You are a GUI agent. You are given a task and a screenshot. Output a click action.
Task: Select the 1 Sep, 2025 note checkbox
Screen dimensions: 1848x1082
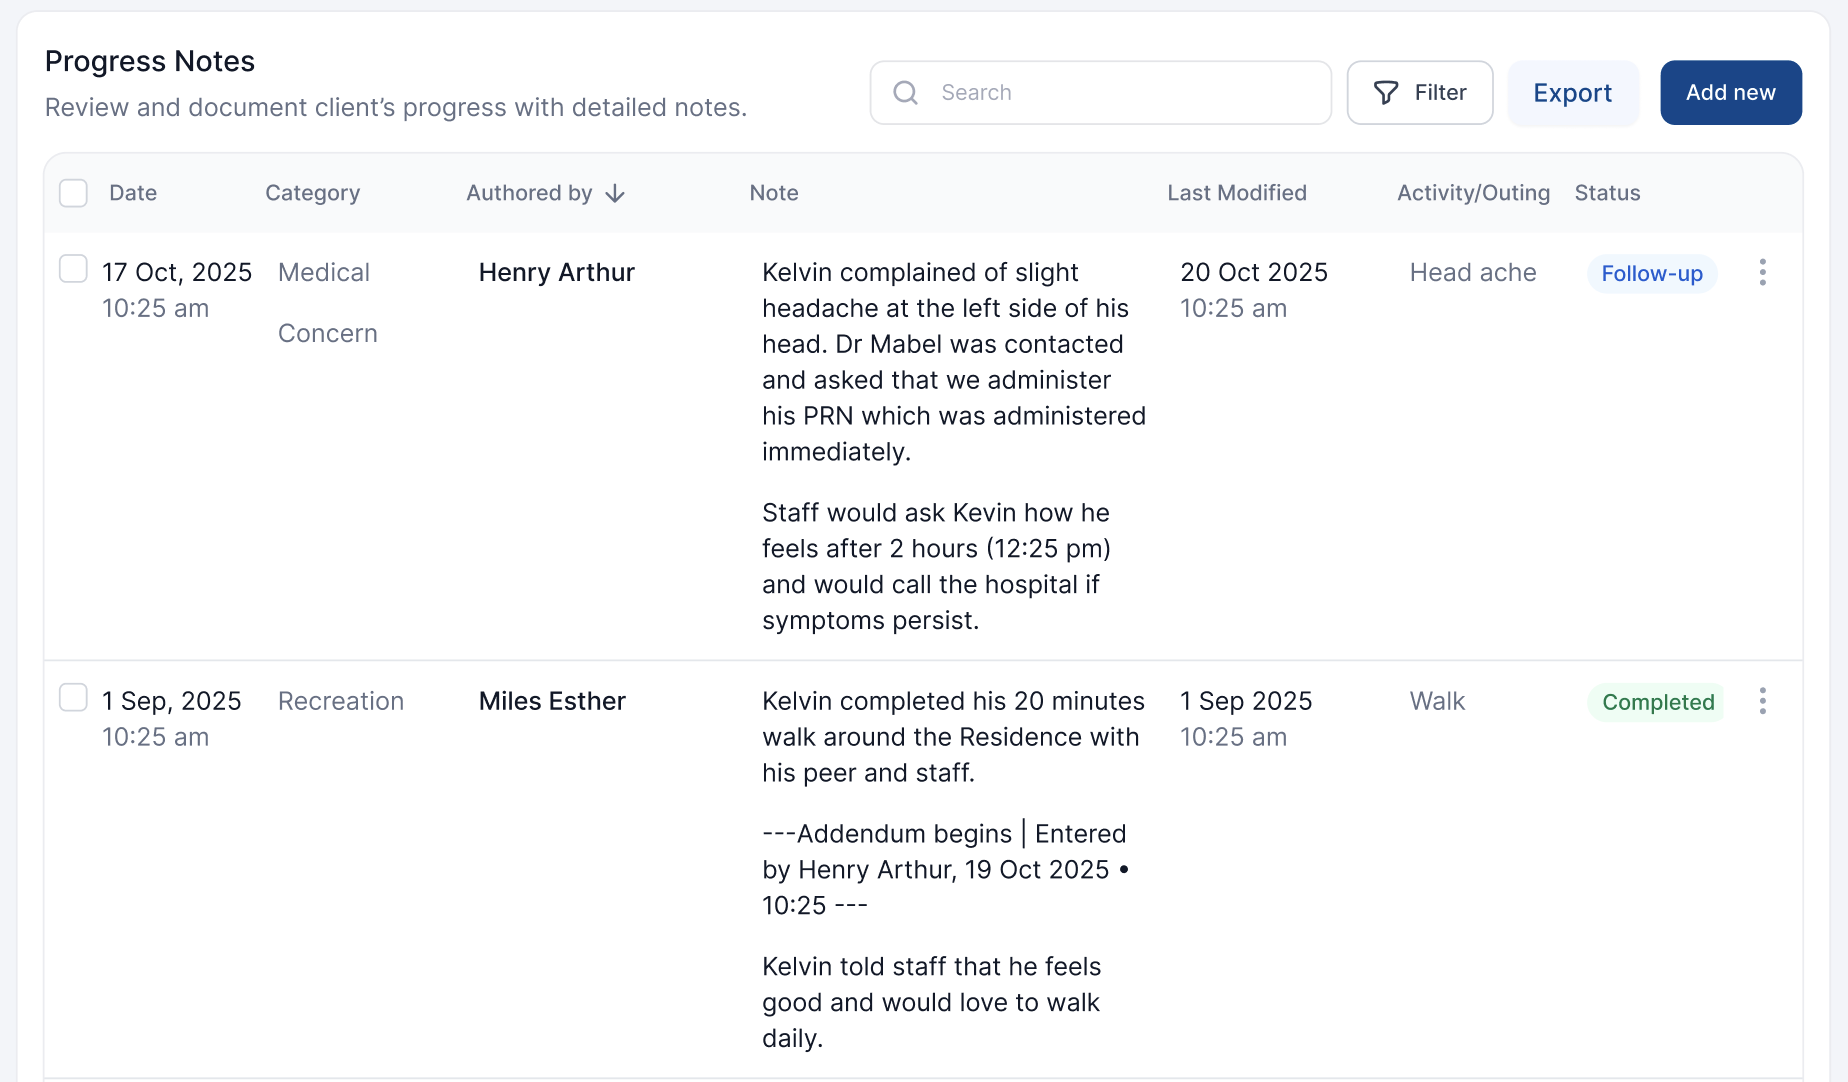tap(73, 697)
